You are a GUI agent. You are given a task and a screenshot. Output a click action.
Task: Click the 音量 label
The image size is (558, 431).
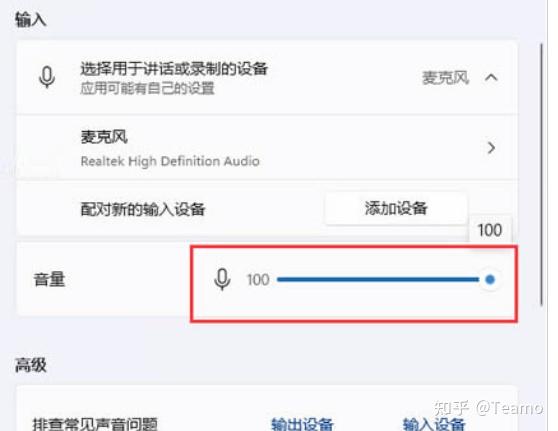[49, 279]
